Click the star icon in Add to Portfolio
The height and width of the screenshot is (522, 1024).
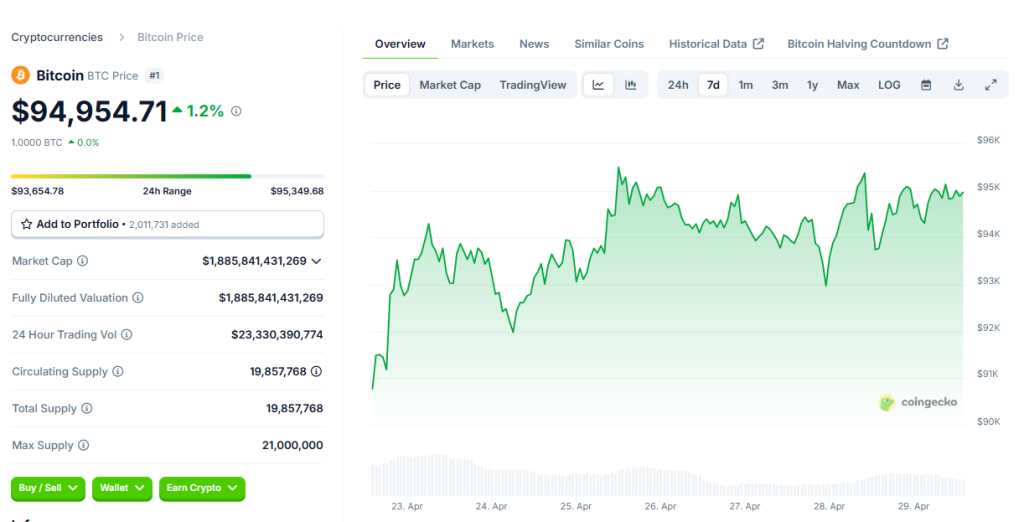pos(27,224)
